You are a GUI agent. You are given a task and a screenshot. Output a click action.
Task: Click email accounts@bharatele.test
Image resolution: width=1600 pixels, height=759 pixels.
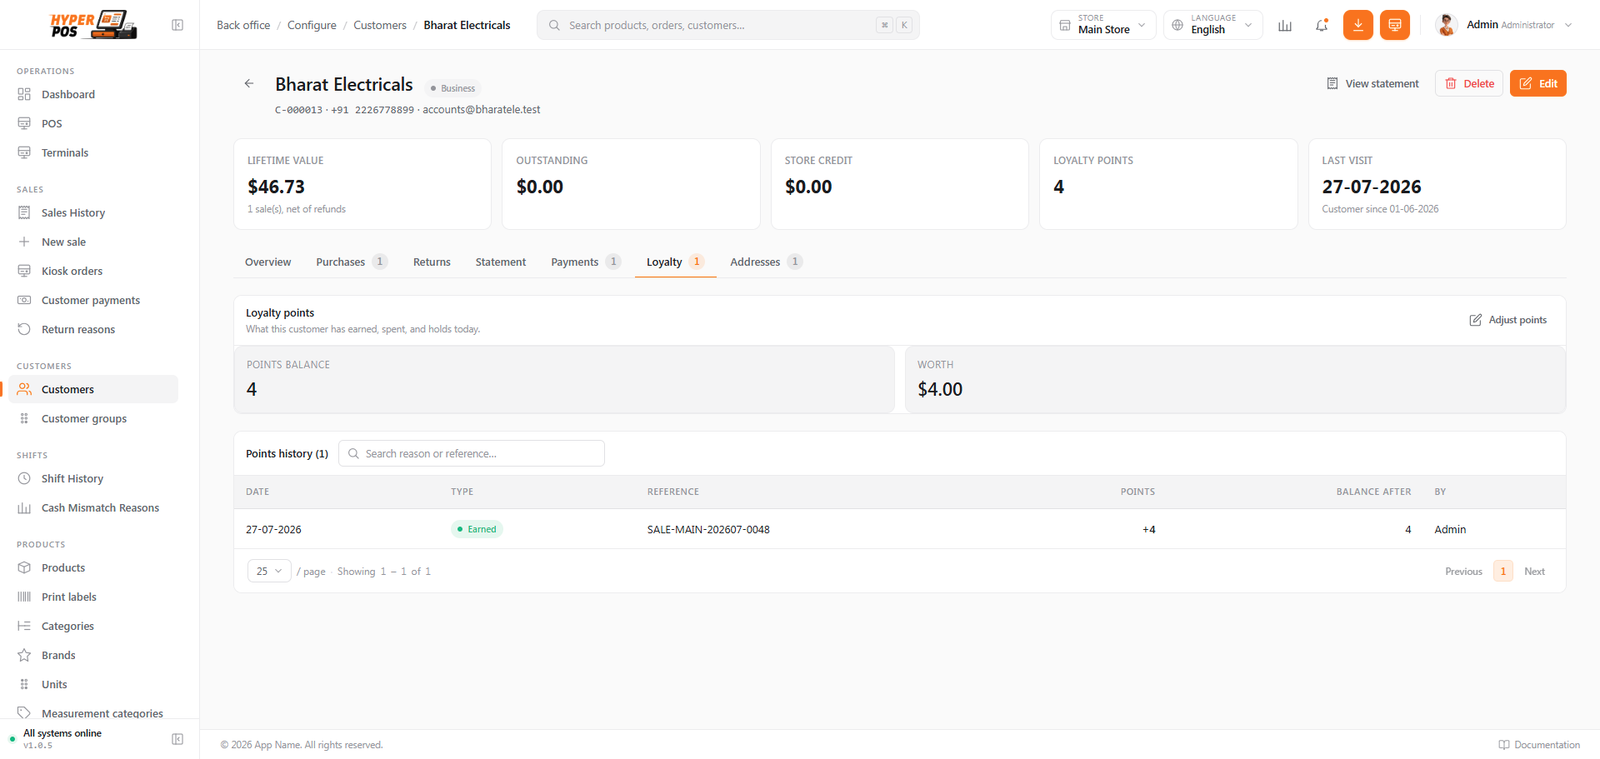481,110
